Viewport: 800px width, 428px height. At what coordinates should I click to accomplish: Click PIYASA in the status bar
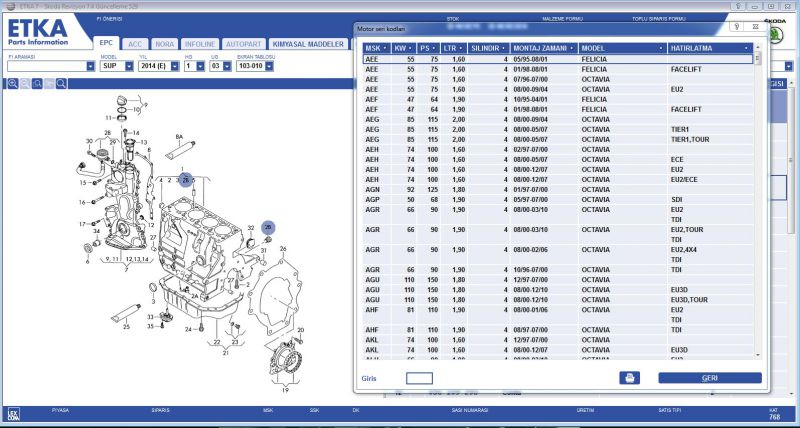click(60, 410)
